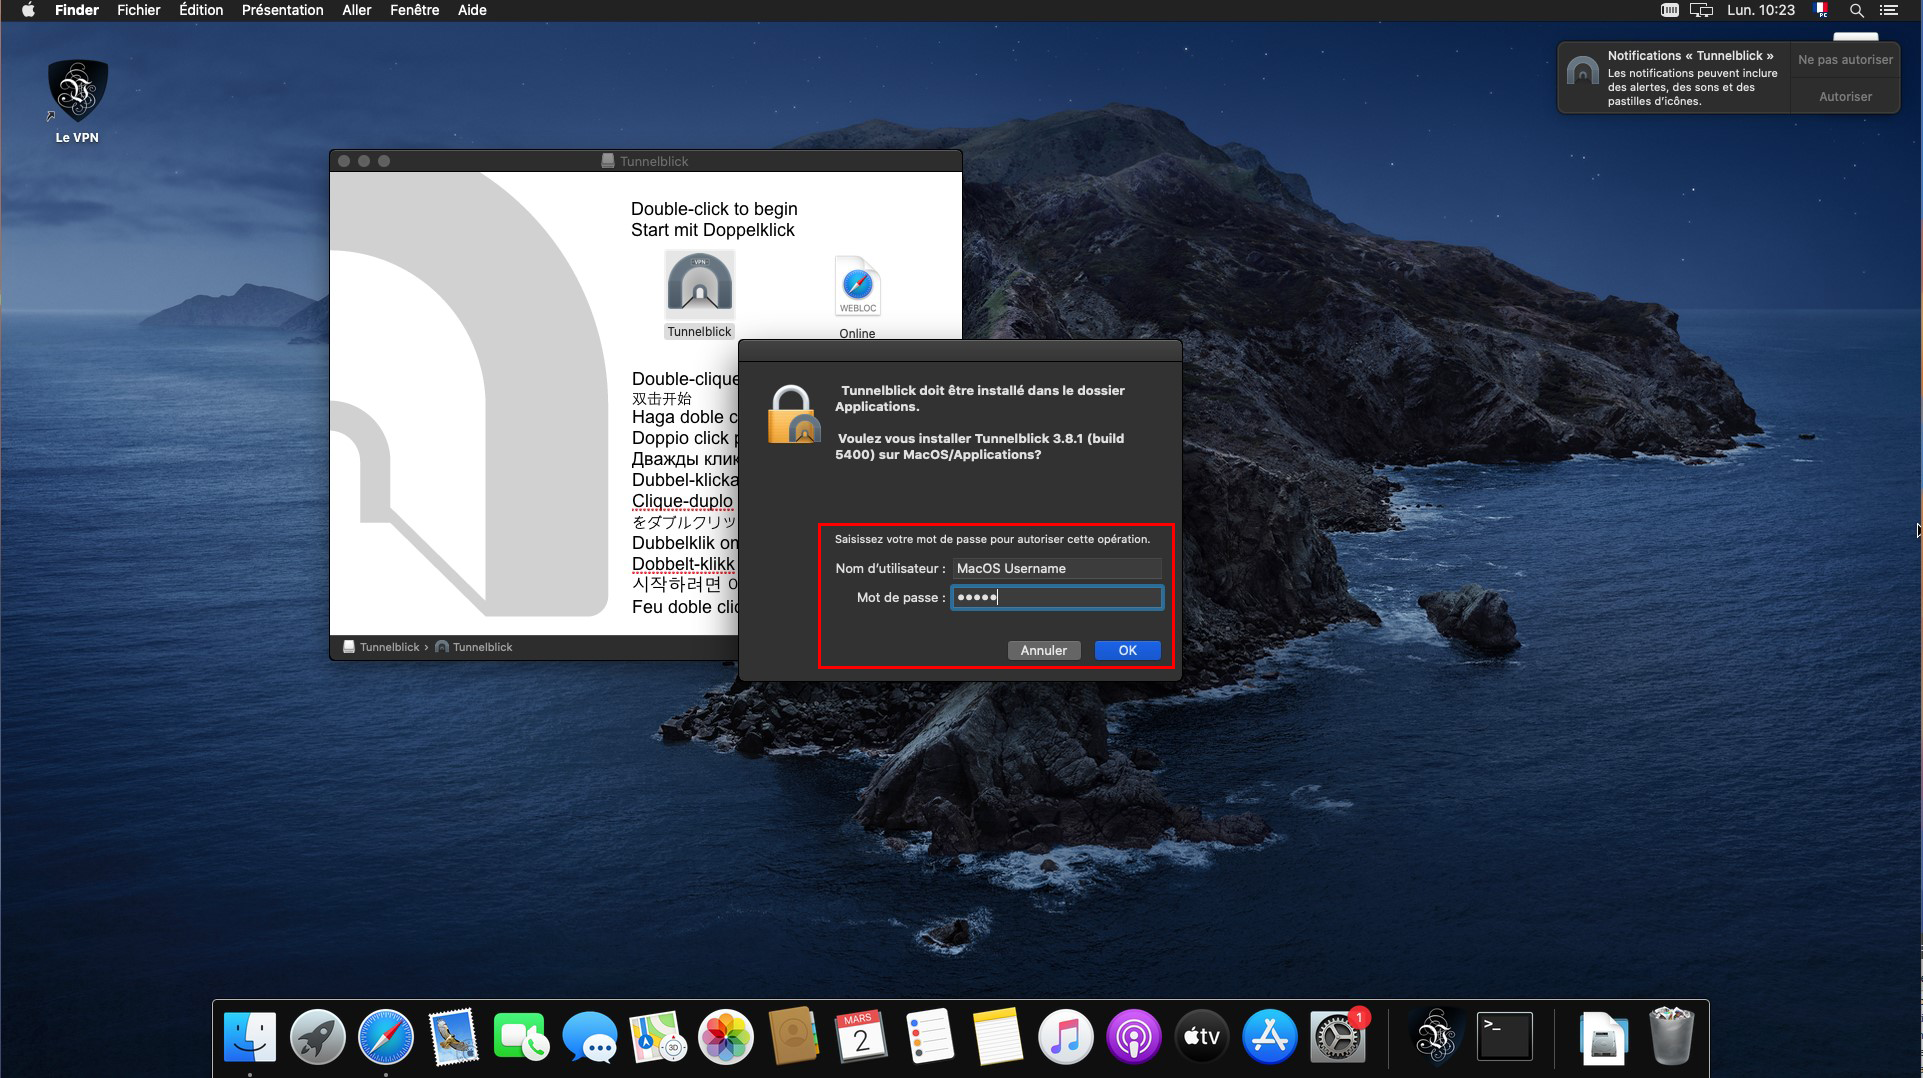Click the keyboard viewer icon in menu bar
The height and width of the screenshot is (1078, 1923).
click(1669, 10)
